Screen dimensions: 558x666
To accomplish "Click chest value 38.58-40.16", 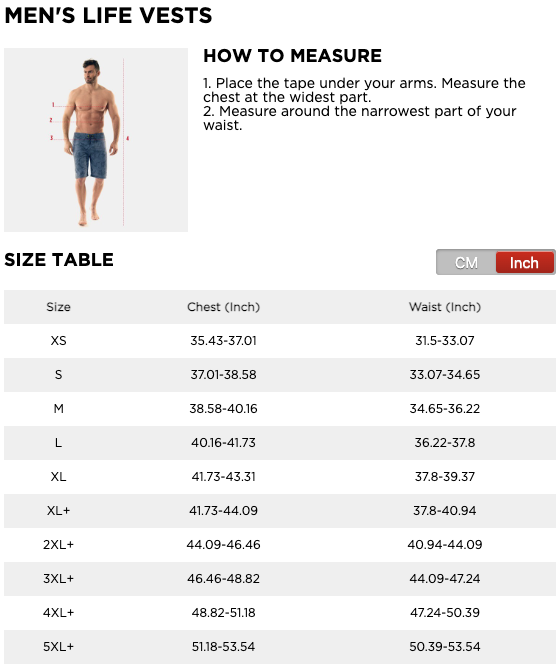I will (223, 409).
